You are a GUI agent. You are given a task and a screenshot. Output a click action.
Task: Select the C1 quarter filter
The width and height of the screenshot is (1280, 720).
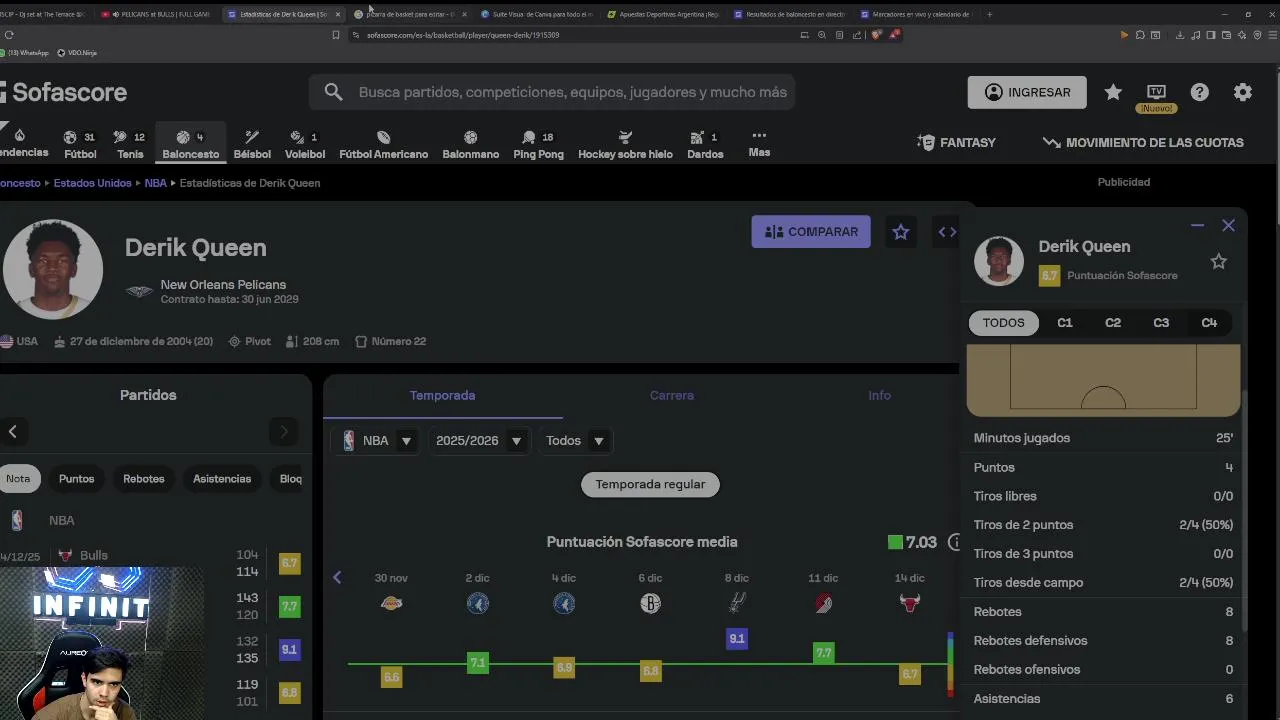1065,323
